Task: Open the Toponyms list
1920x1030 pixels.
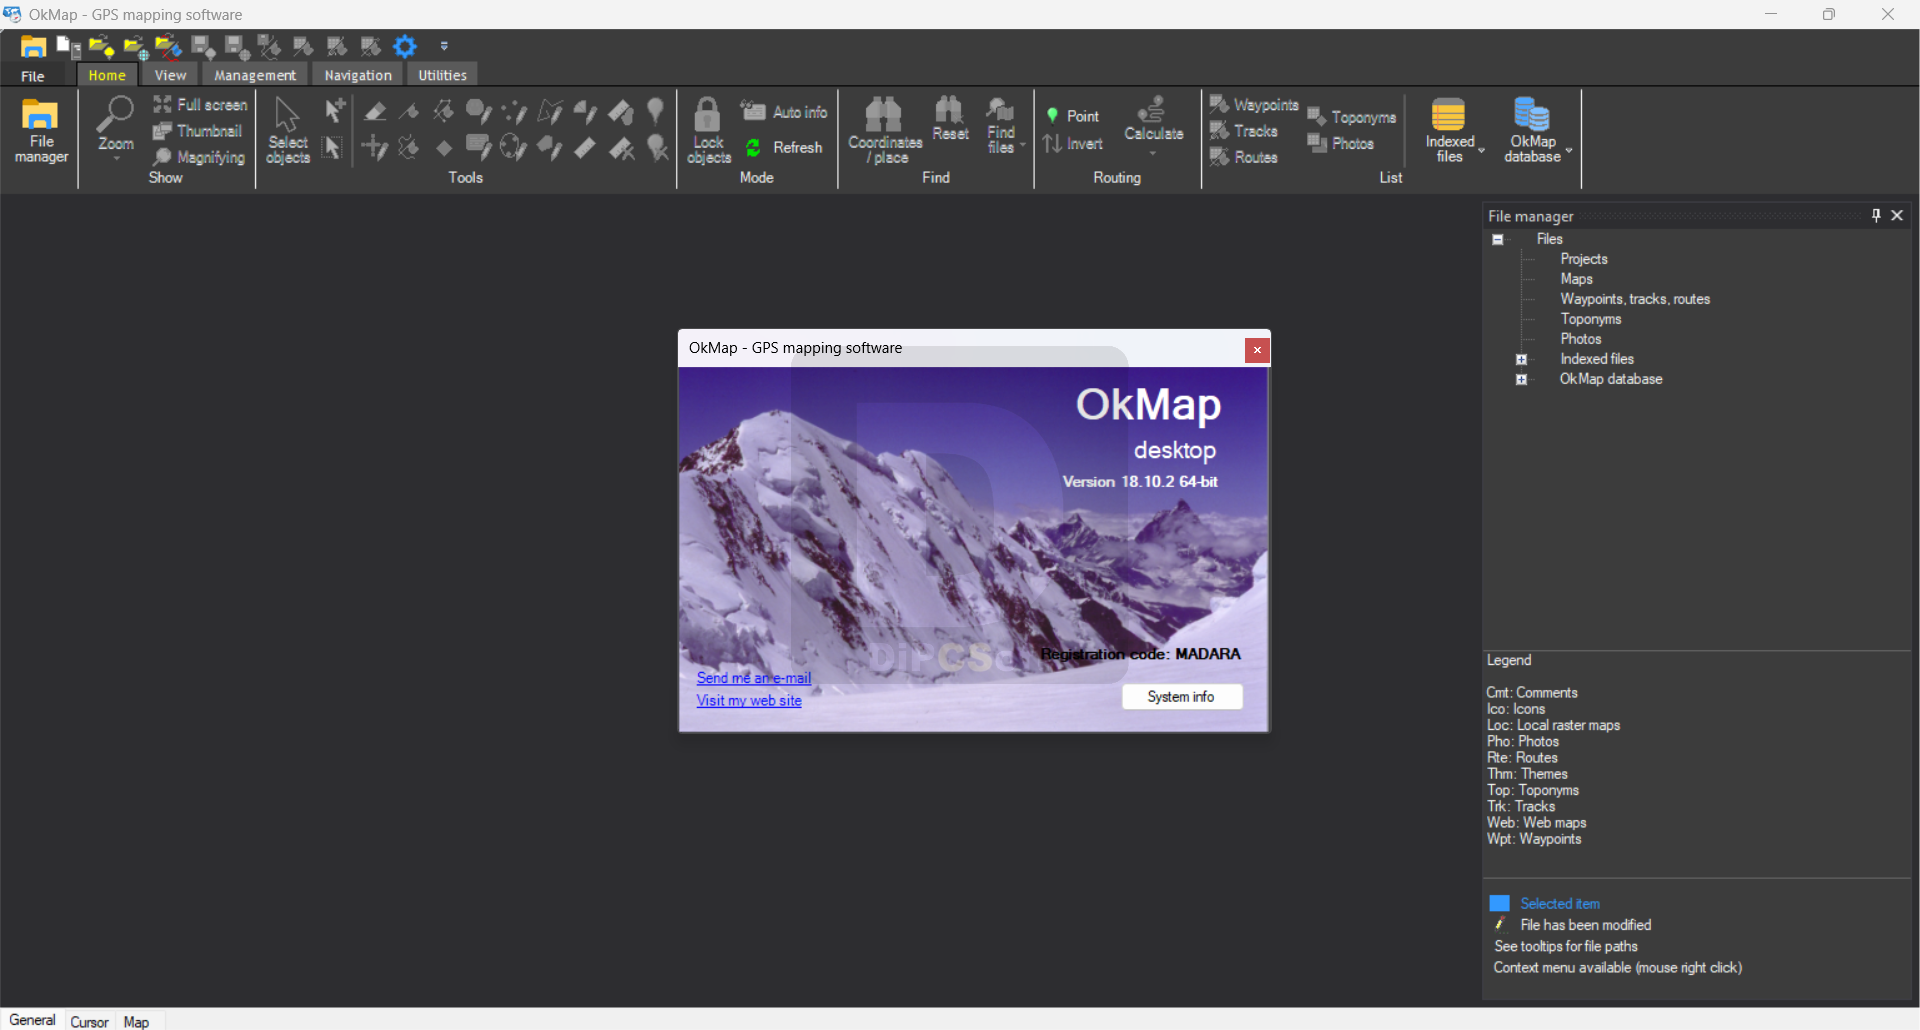Action: (x=1351, y=117)
